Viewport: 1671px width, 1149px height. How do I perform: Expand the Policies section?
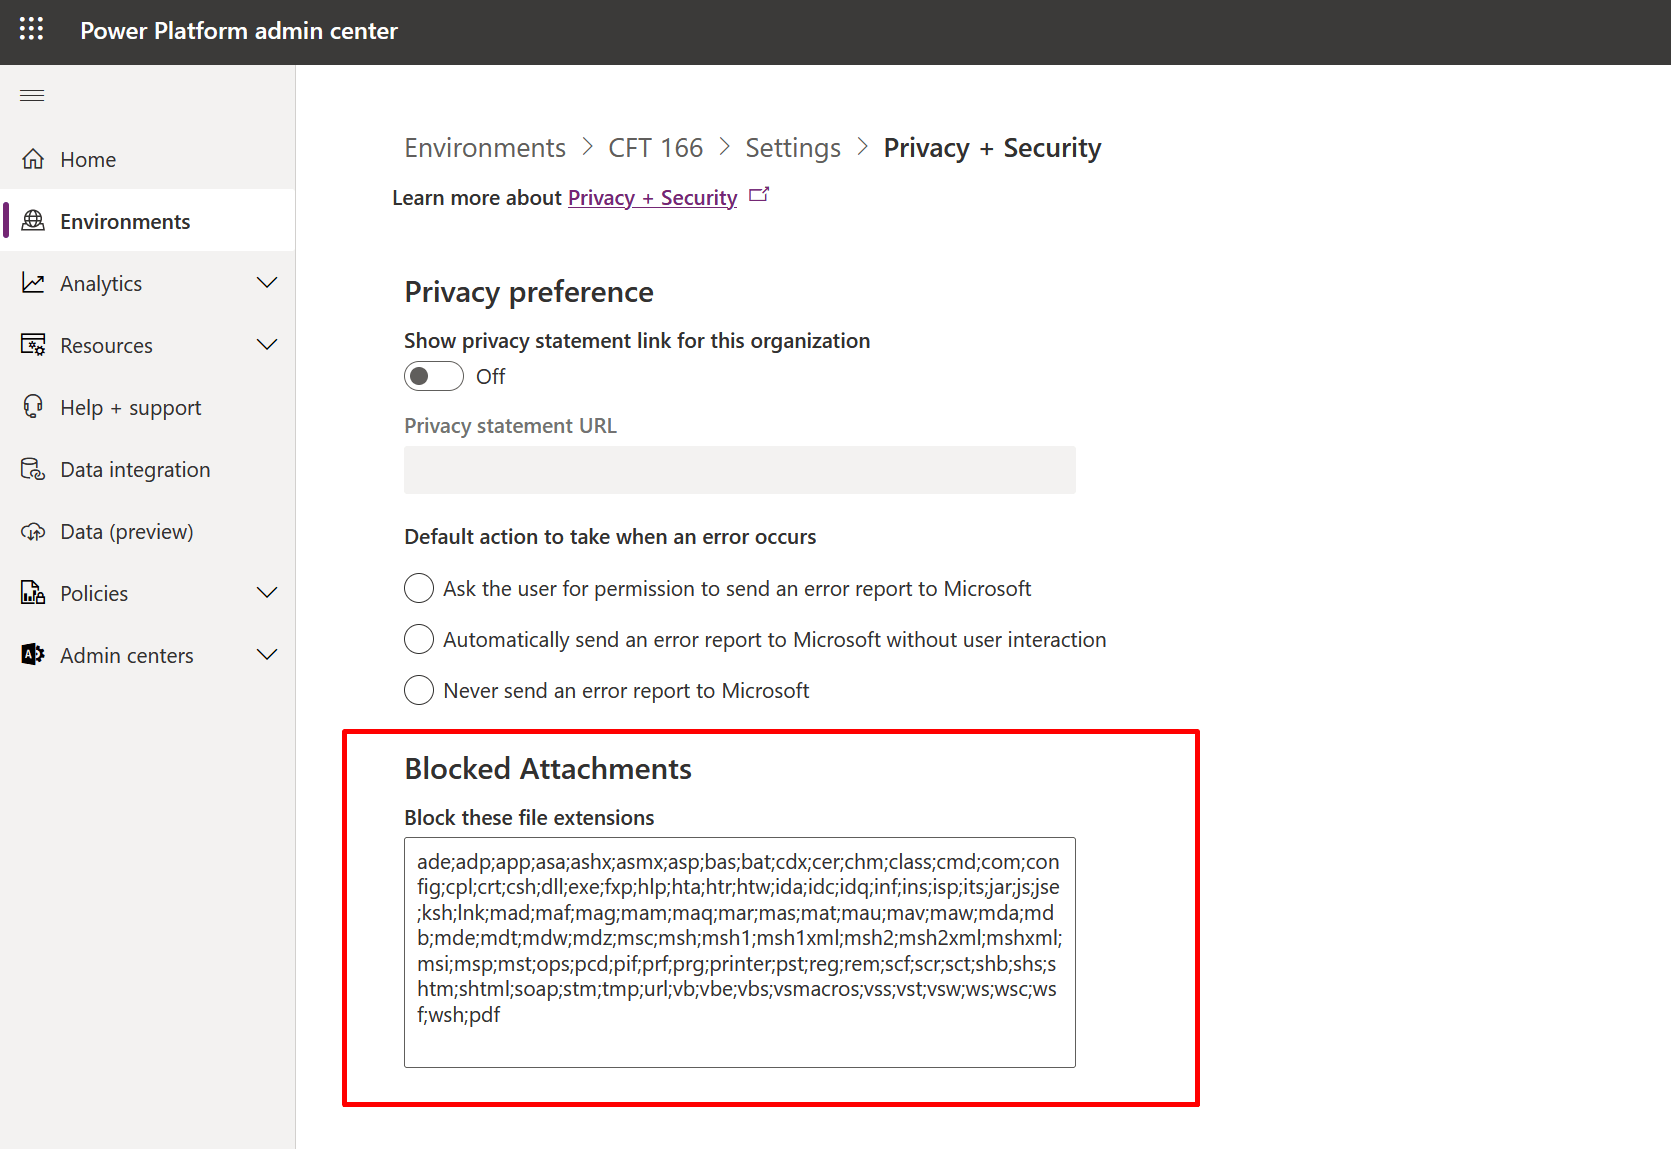click(x=267, y=592)
